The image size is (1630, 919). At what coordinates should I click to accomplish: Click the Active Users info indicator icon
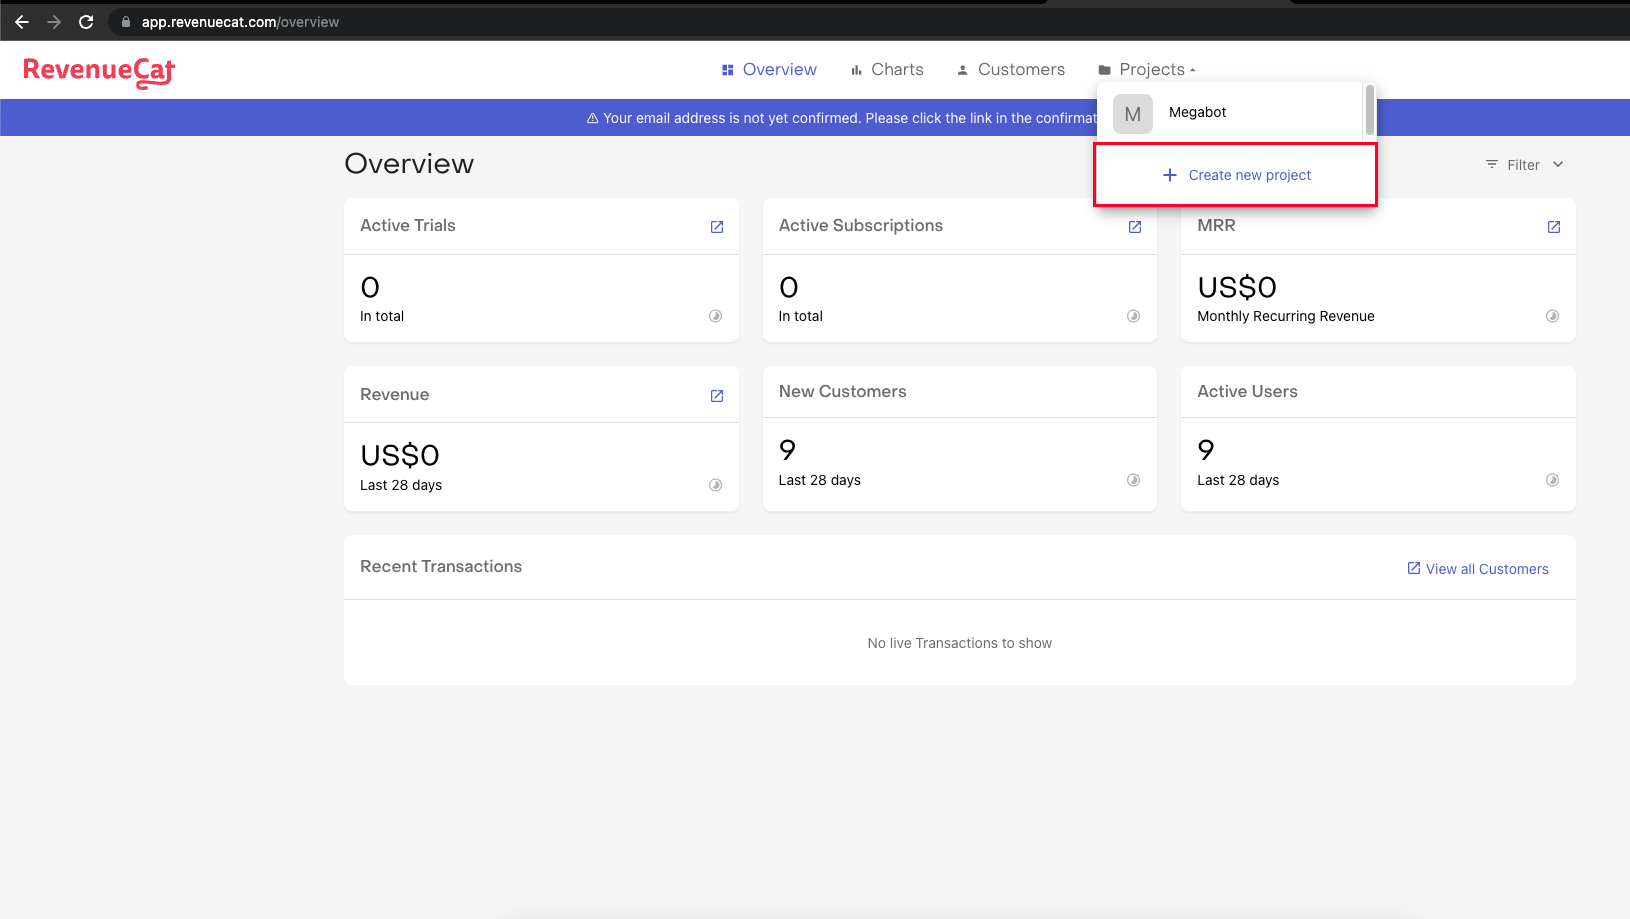1553,480
